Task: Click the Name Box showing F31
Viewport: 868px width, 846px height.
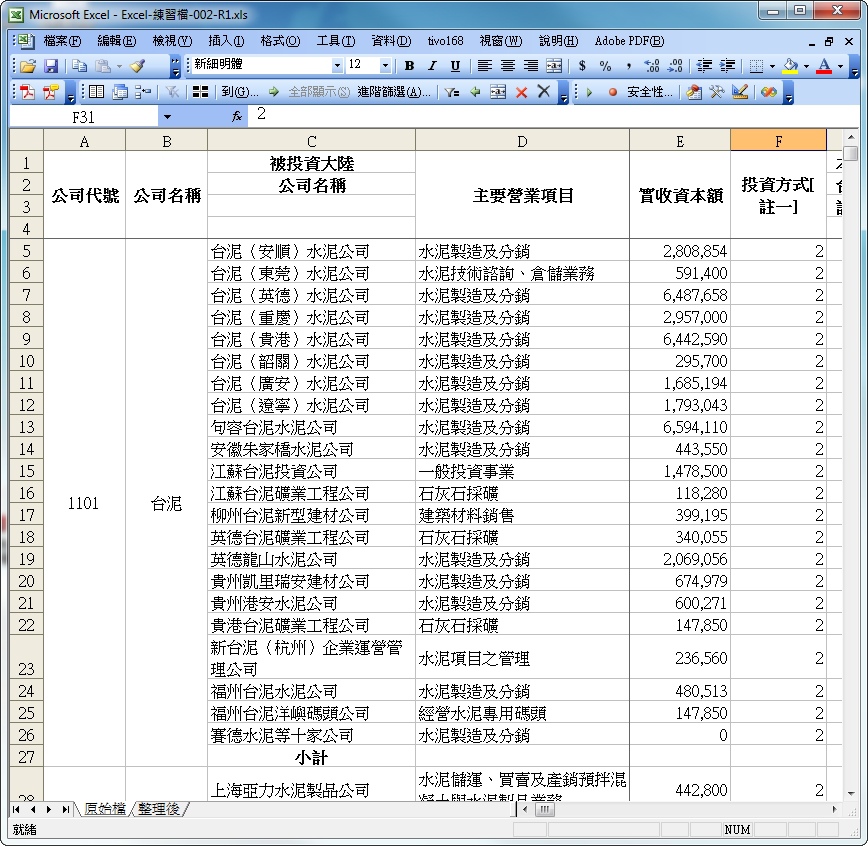Action: point(83,117)
